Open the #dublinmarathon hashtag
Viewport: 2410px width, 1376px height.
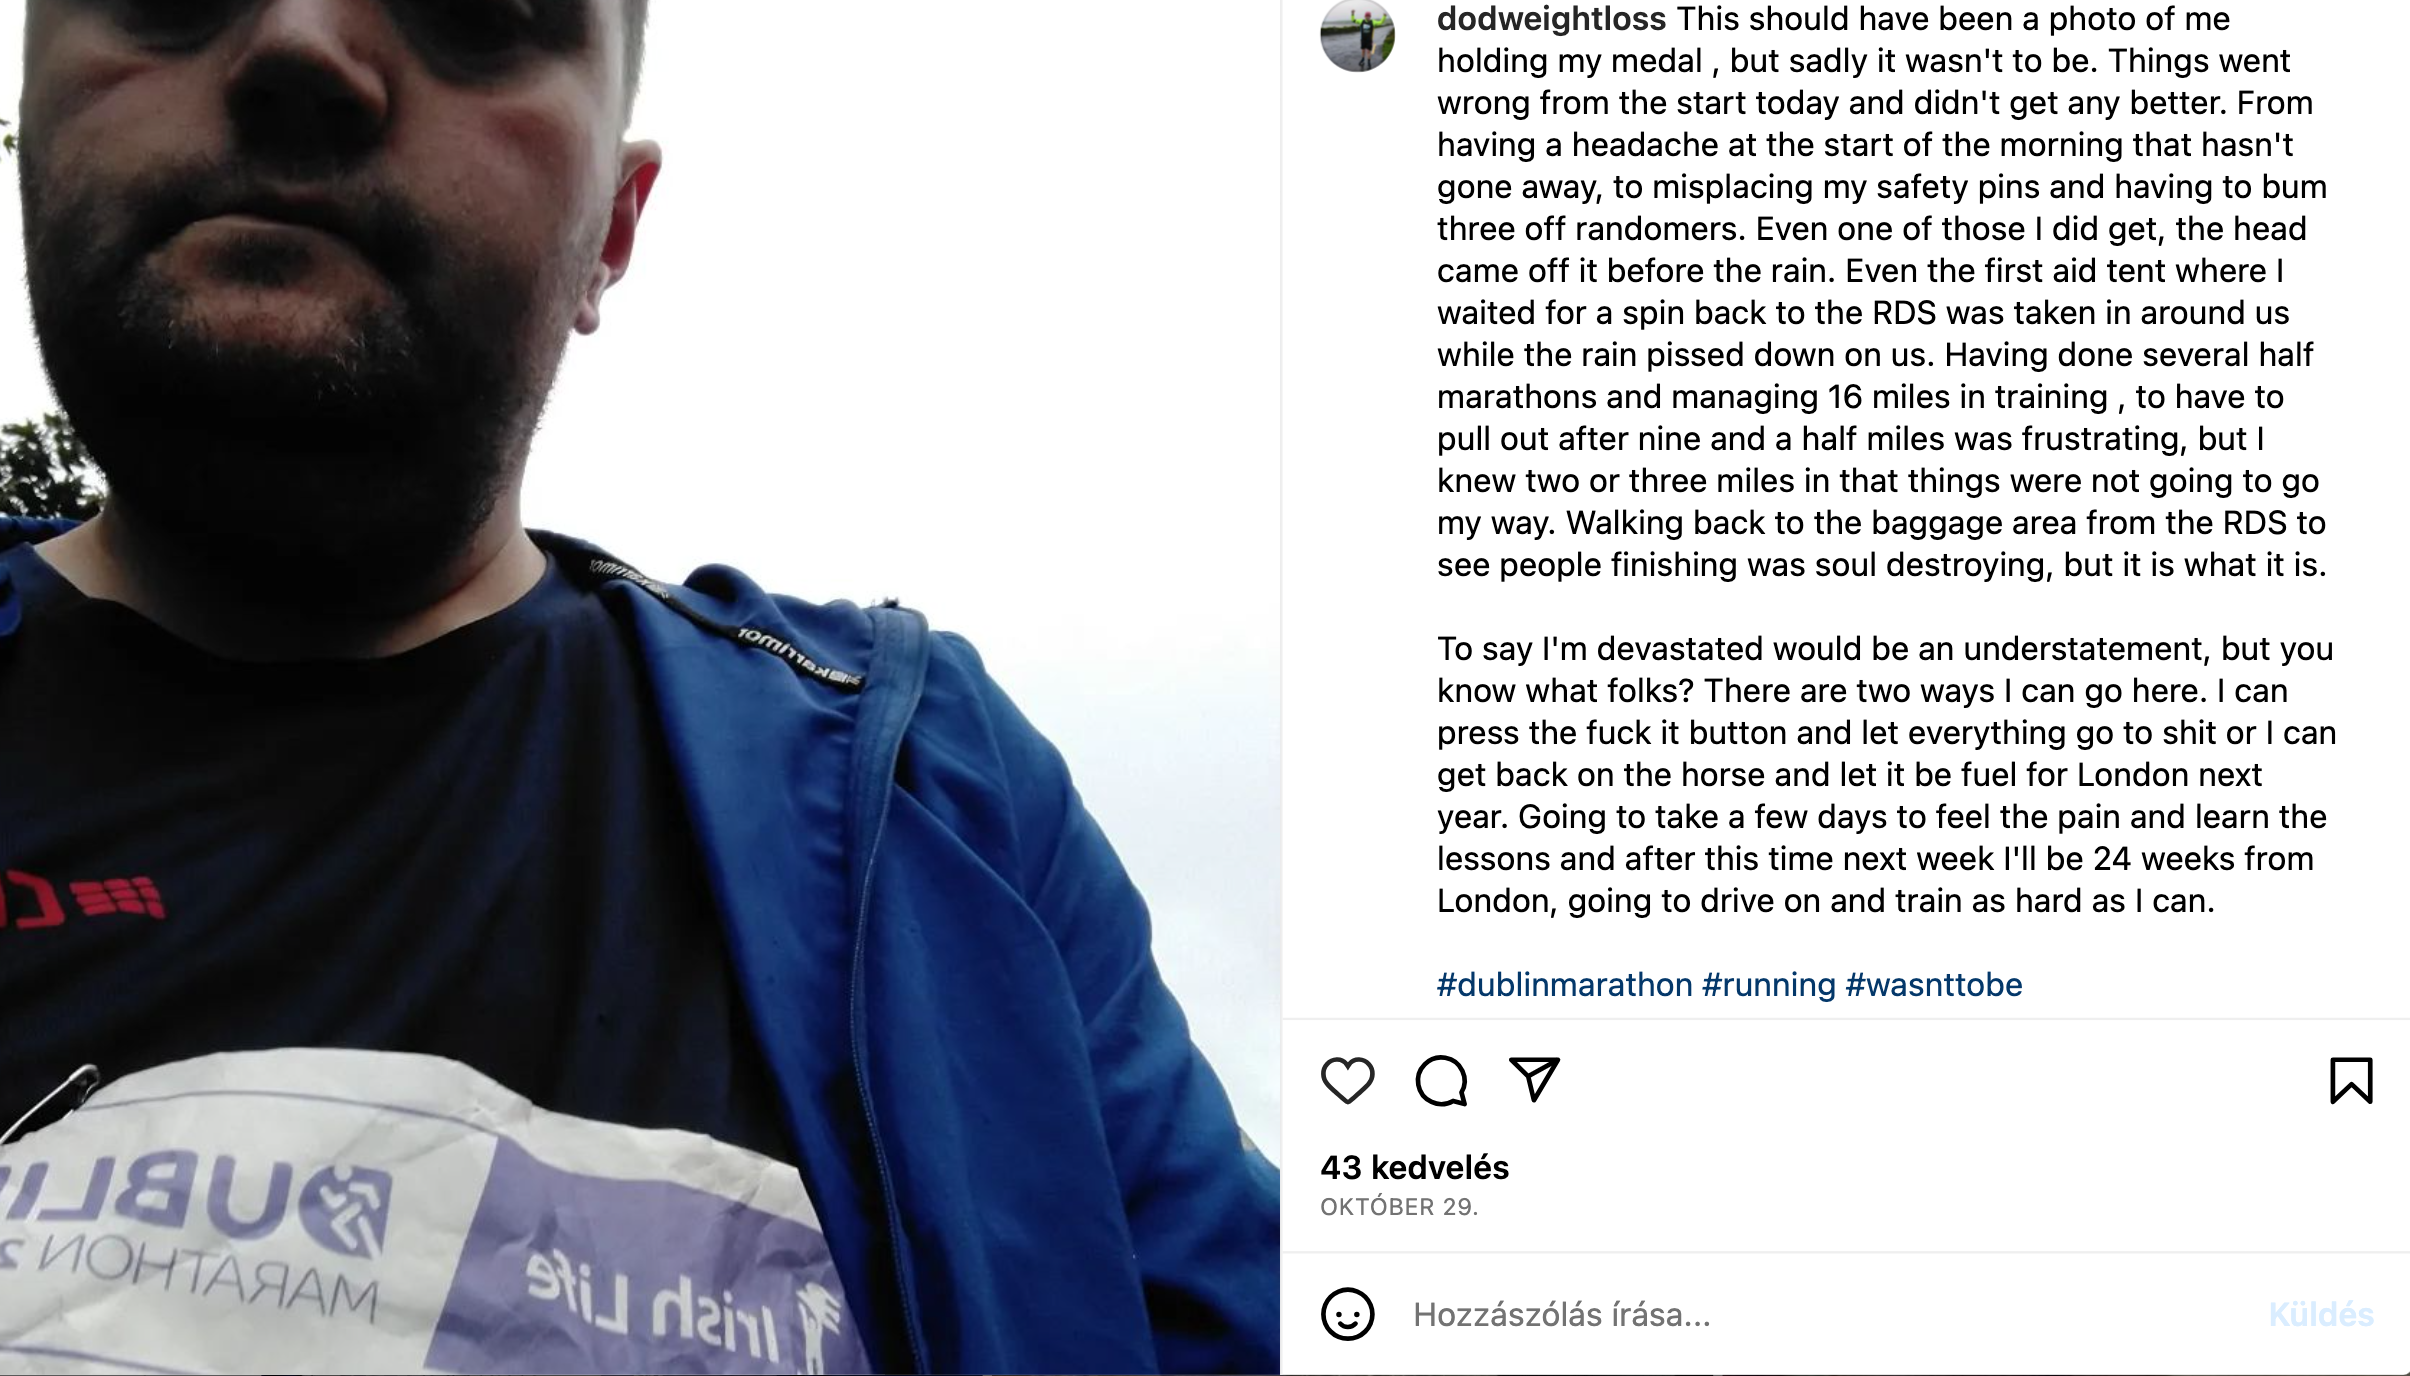point(1564,985)
